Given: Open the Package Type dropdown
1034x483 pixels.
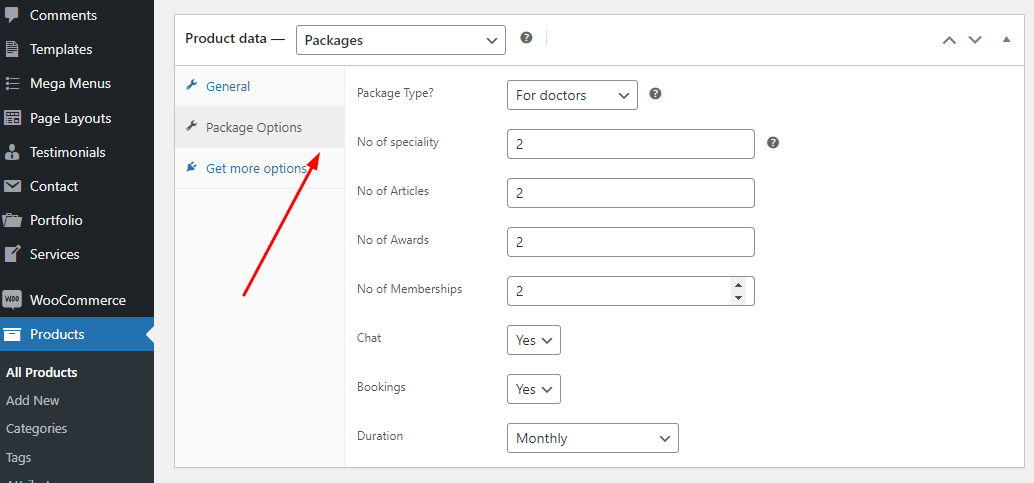Looking at the screenshot, I should (x=572, y=95).
